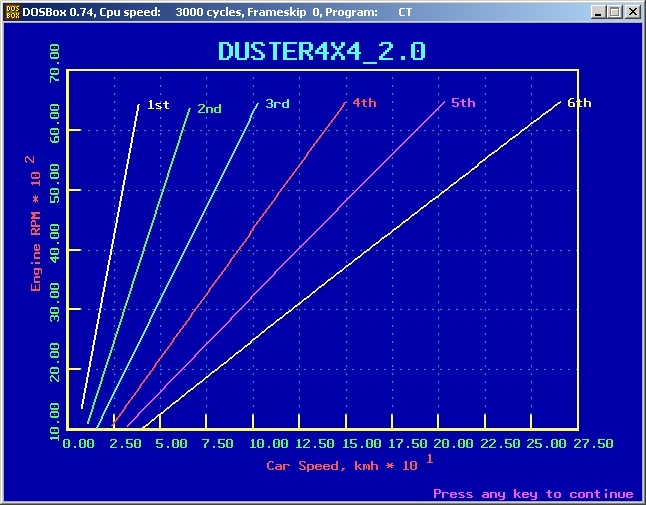Viewport: 646px width, 505px height.
Task: Click the 10.00 RPM axis value
Action: tap(54, 421)
